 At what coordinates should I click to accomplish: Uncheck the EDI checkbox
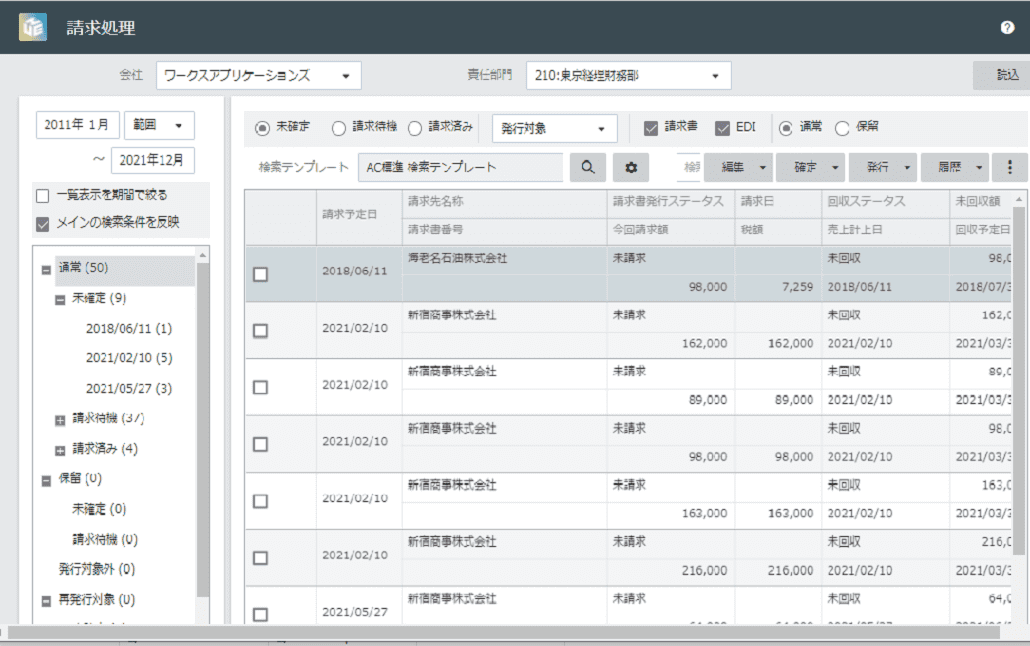[722, 127]
